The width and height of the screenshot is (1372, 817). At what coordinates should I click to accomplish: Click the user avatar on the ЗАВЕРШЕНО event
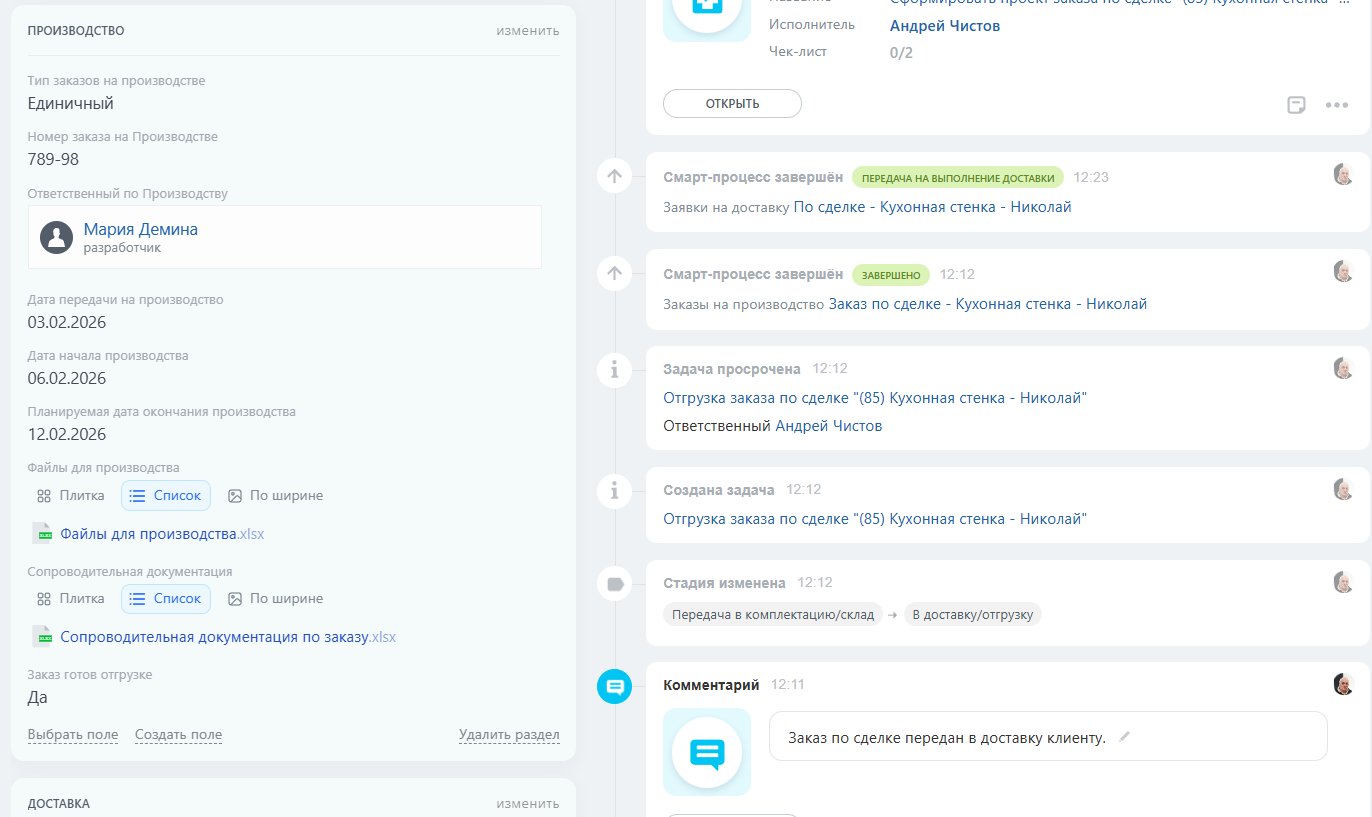point(1344,271)
